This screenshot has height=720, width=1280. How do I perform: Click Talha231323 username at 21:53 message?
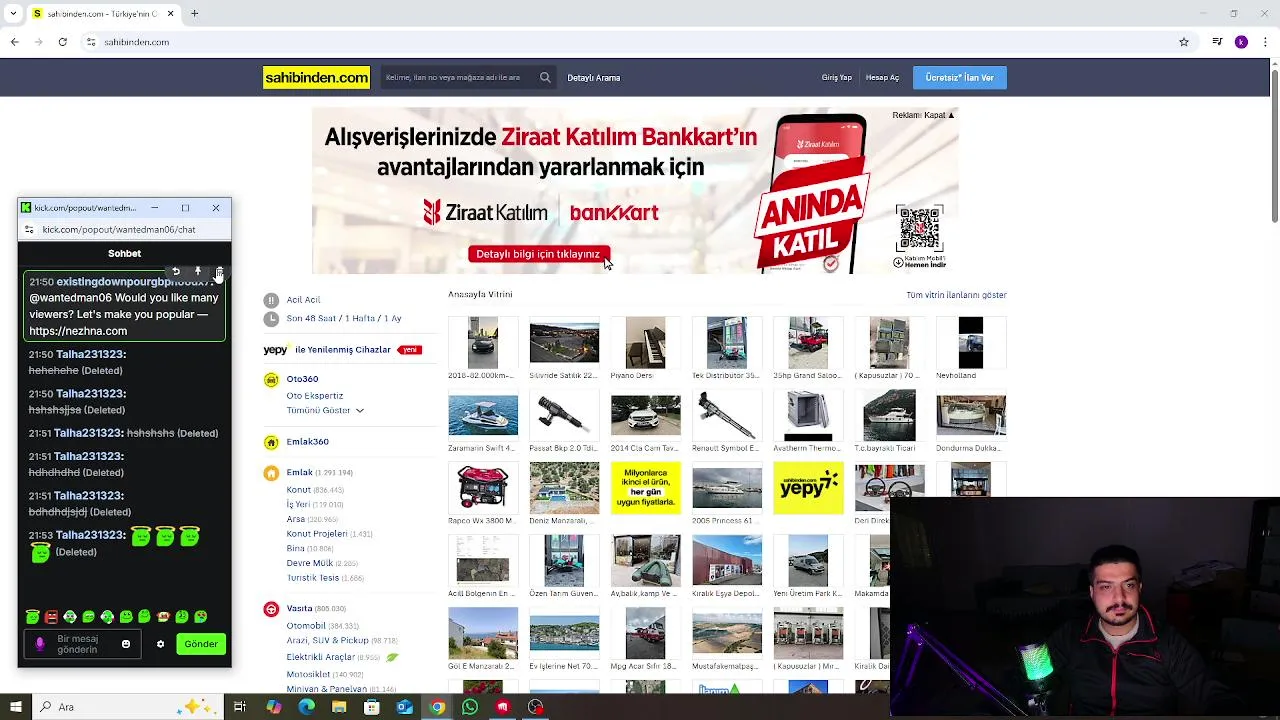(90, 536)
